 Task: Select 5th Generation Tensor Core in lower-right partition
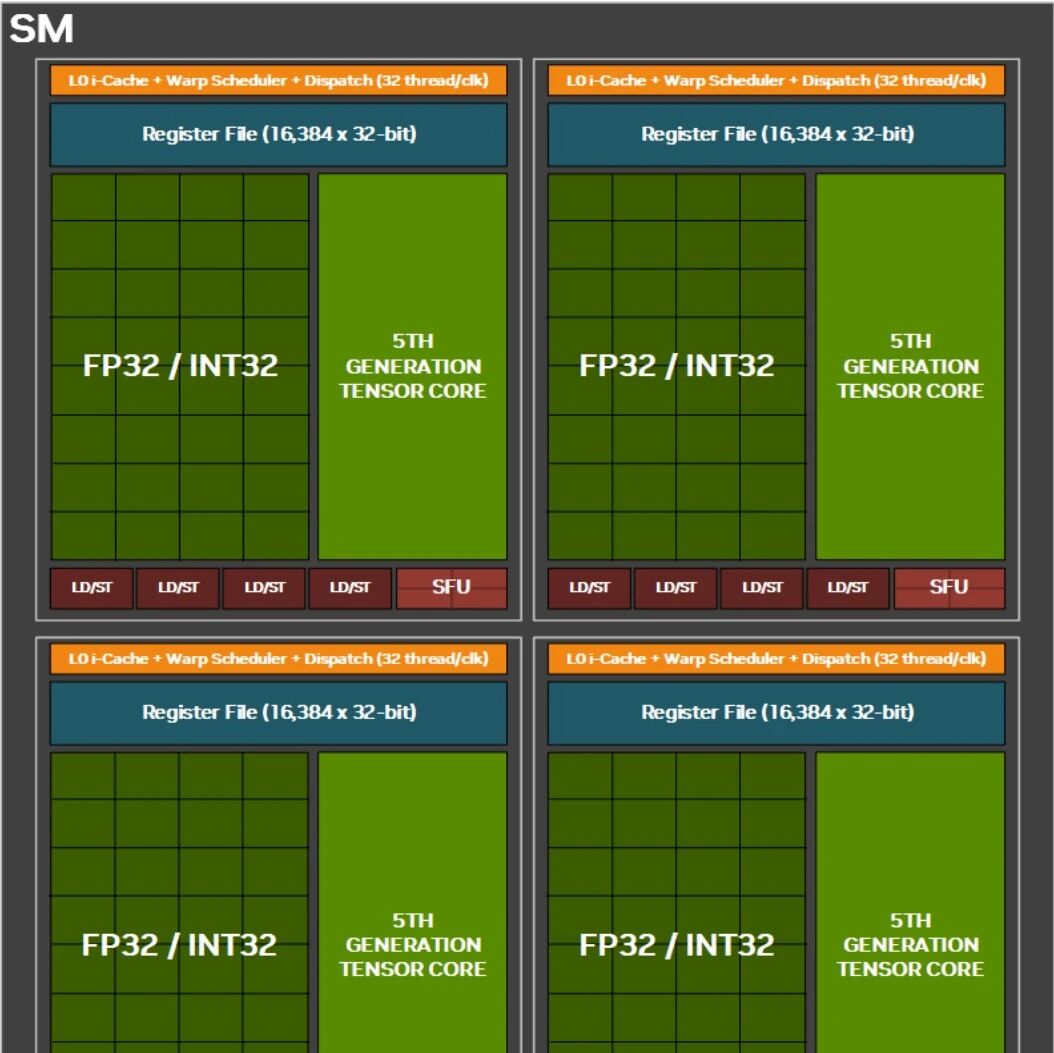click(x=910, y=902)
